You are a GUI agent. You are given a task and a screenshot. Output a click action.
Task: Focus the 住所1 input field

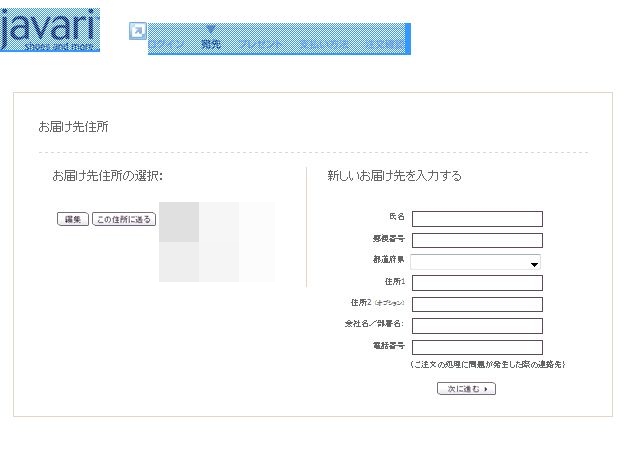click(477, 283)
